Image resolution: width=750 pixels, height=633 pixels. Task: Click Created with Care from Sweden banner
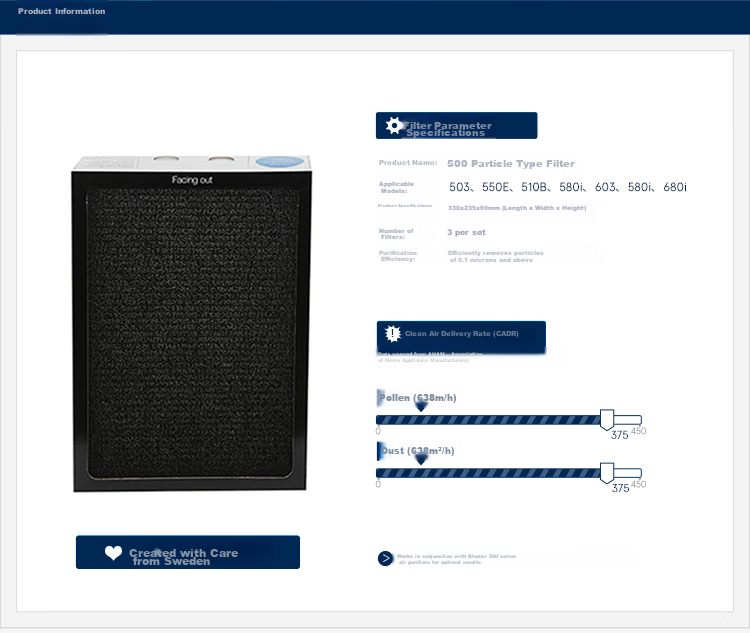188,552
